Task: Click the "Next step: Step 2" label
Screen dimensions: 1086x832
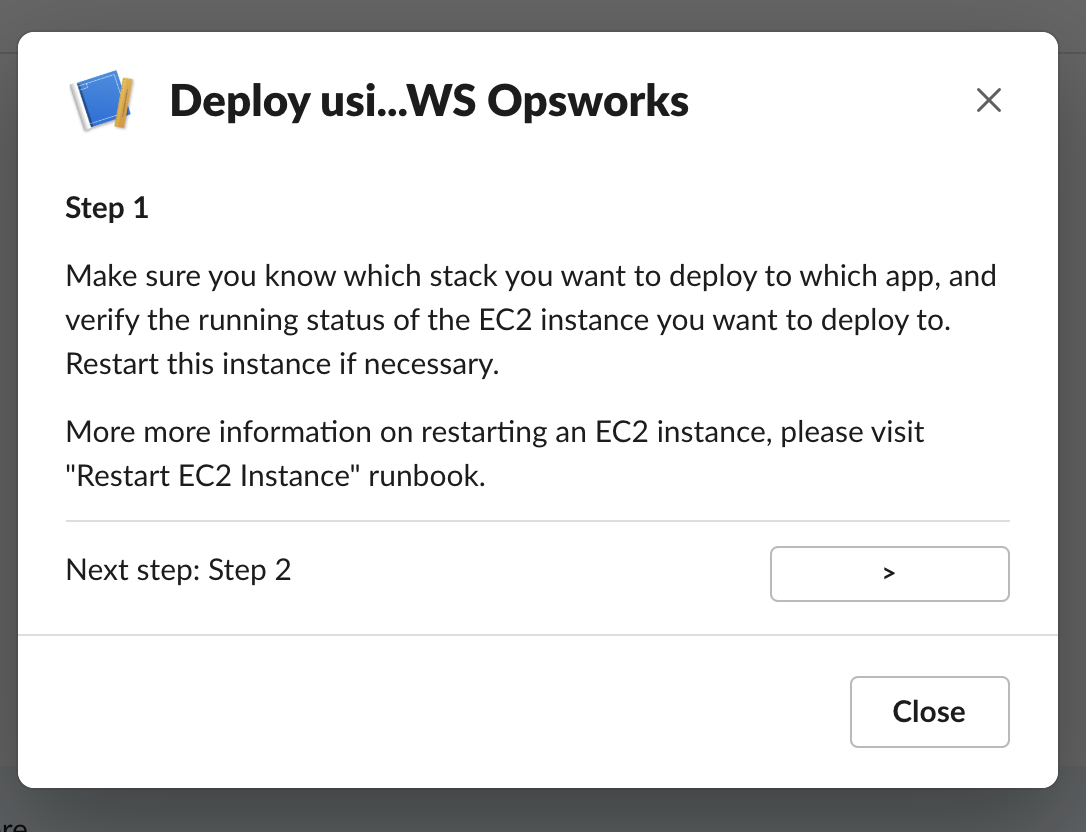Action: (x=178, y=570)
